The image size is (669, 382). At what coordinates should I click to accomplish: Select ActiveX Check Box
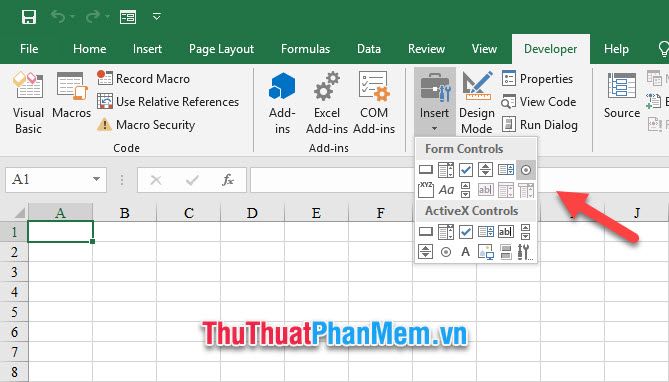tap(465, 232)
